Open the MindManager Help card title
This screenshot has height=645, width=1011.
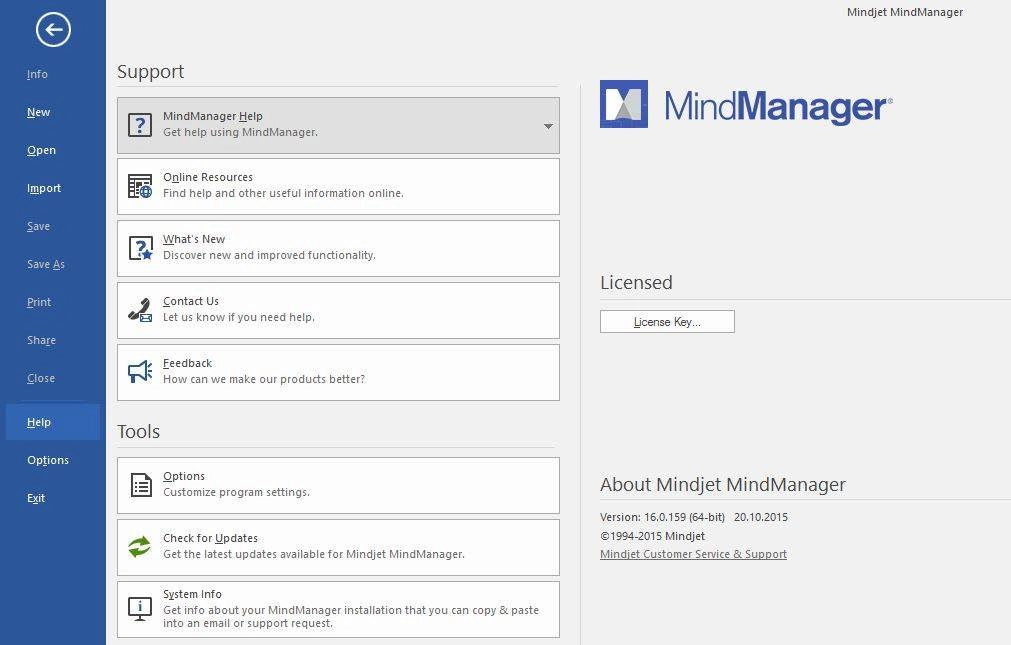pos(213,116)
